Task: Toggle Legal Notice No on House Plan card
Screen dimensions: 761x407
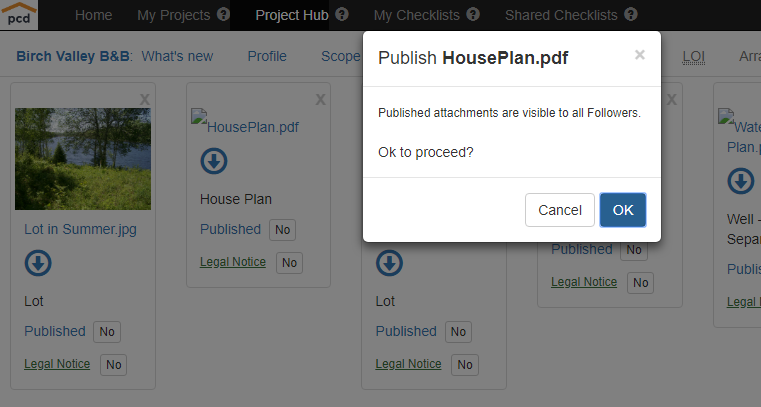Action: pyautogui.click(x=289, y=263)
